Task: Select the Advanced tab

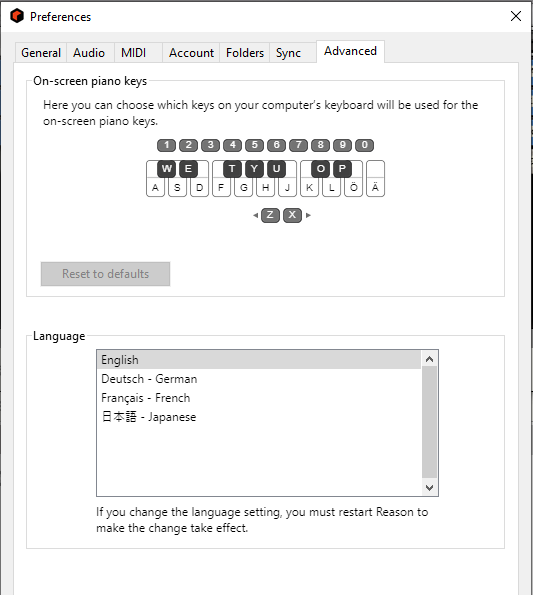Action: pyautogui.click(x=351, y=51)
